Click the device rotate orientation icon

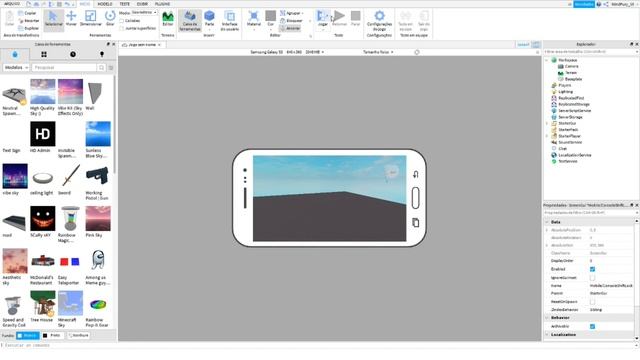click(417, 52)
